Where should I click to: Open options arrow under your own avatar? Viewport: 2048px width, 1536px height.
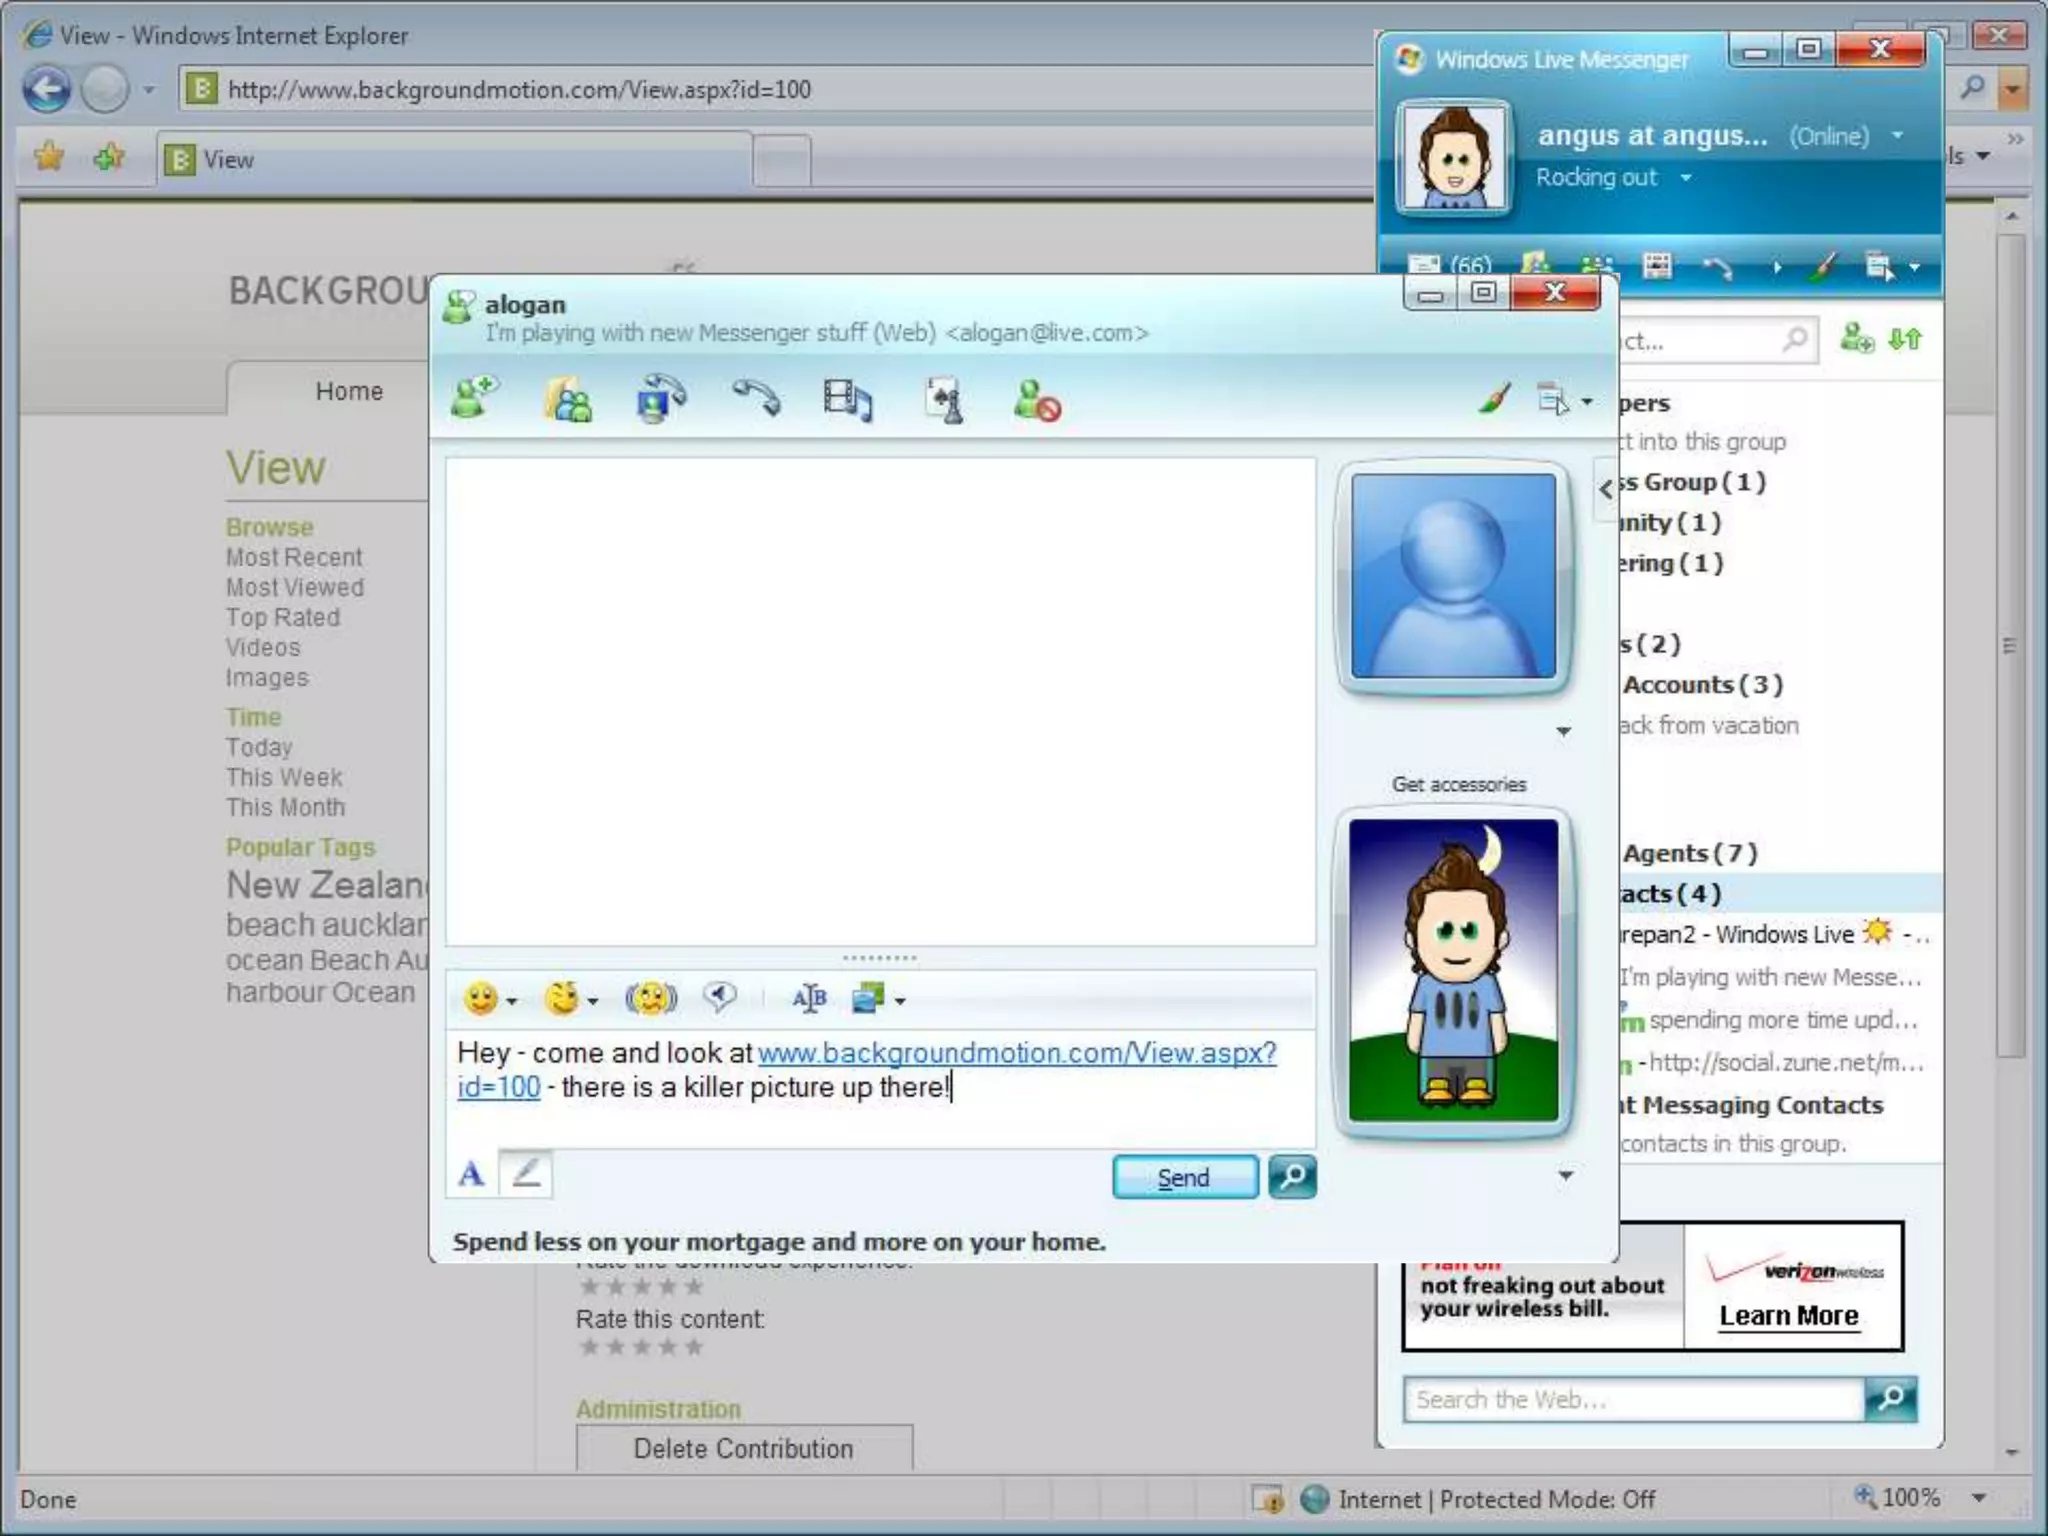pyautogui.click(x=1566, y=1176)
